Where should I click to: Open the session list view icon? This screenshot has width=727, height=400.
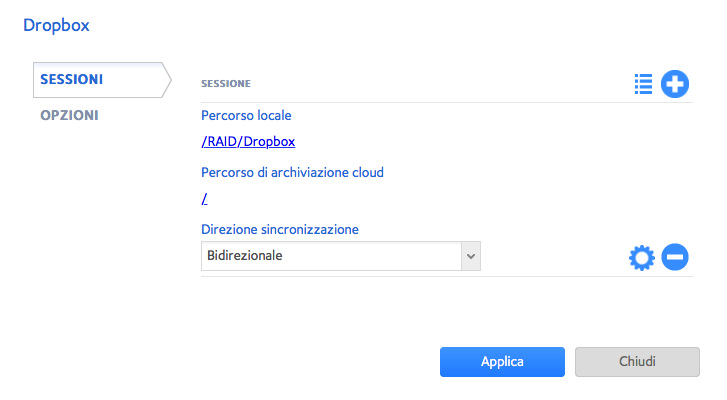(643, 84)
